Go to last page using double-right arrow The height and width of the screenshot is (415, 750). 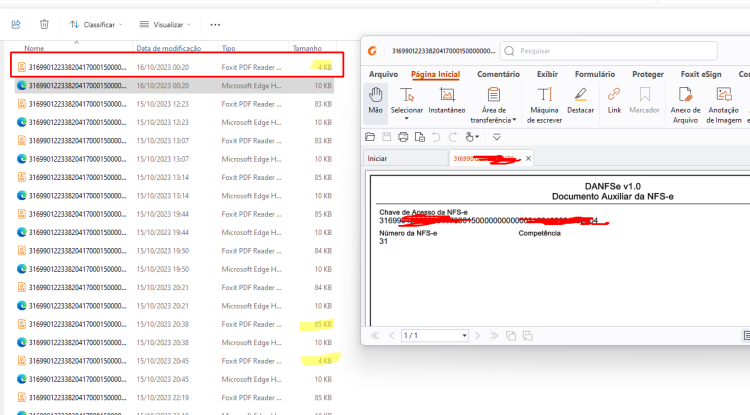tap(494, 336)
